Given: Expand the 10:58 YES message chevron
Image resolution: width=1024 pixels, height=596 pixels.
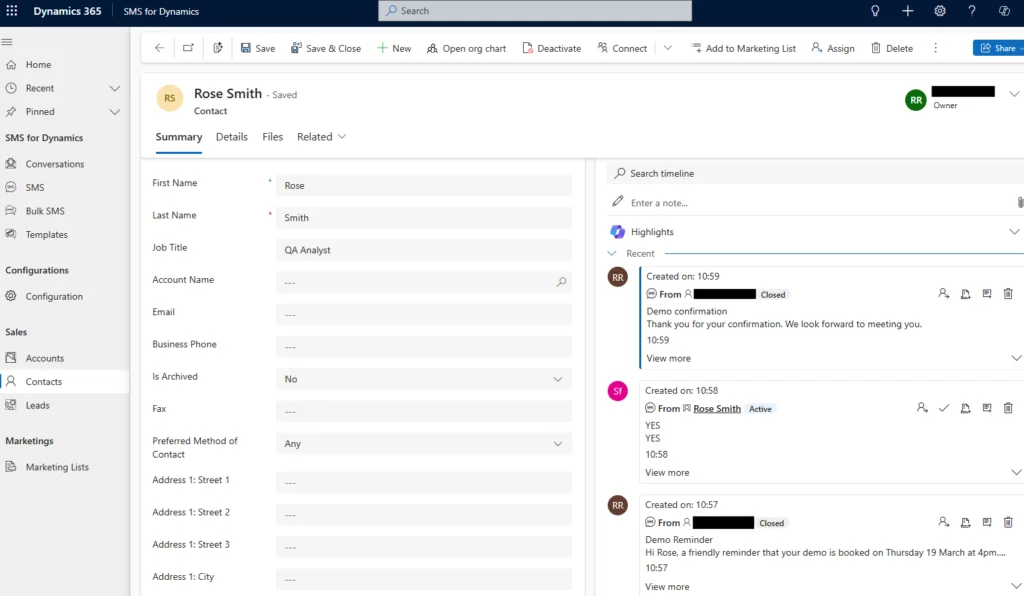Looking at the screenshot, I should (x=1016, y=472).
